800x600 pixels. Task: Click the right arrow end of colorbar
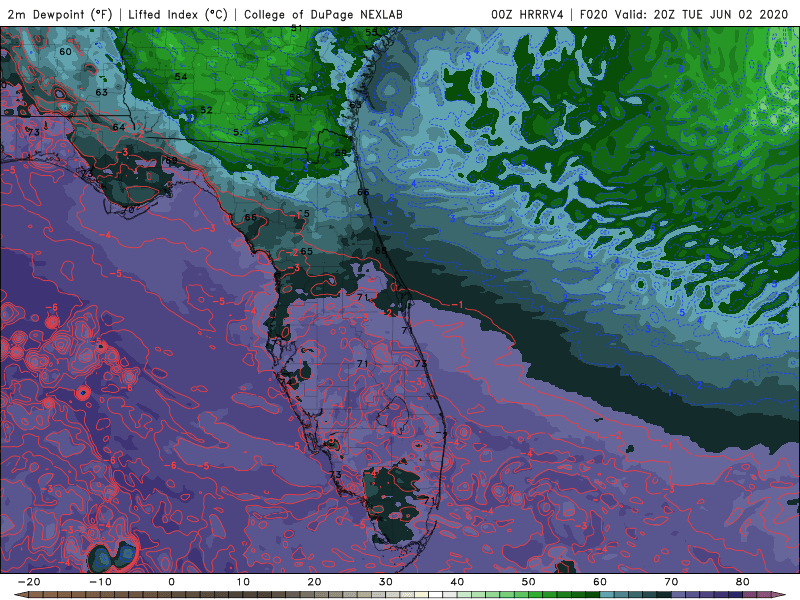point(779,595)
